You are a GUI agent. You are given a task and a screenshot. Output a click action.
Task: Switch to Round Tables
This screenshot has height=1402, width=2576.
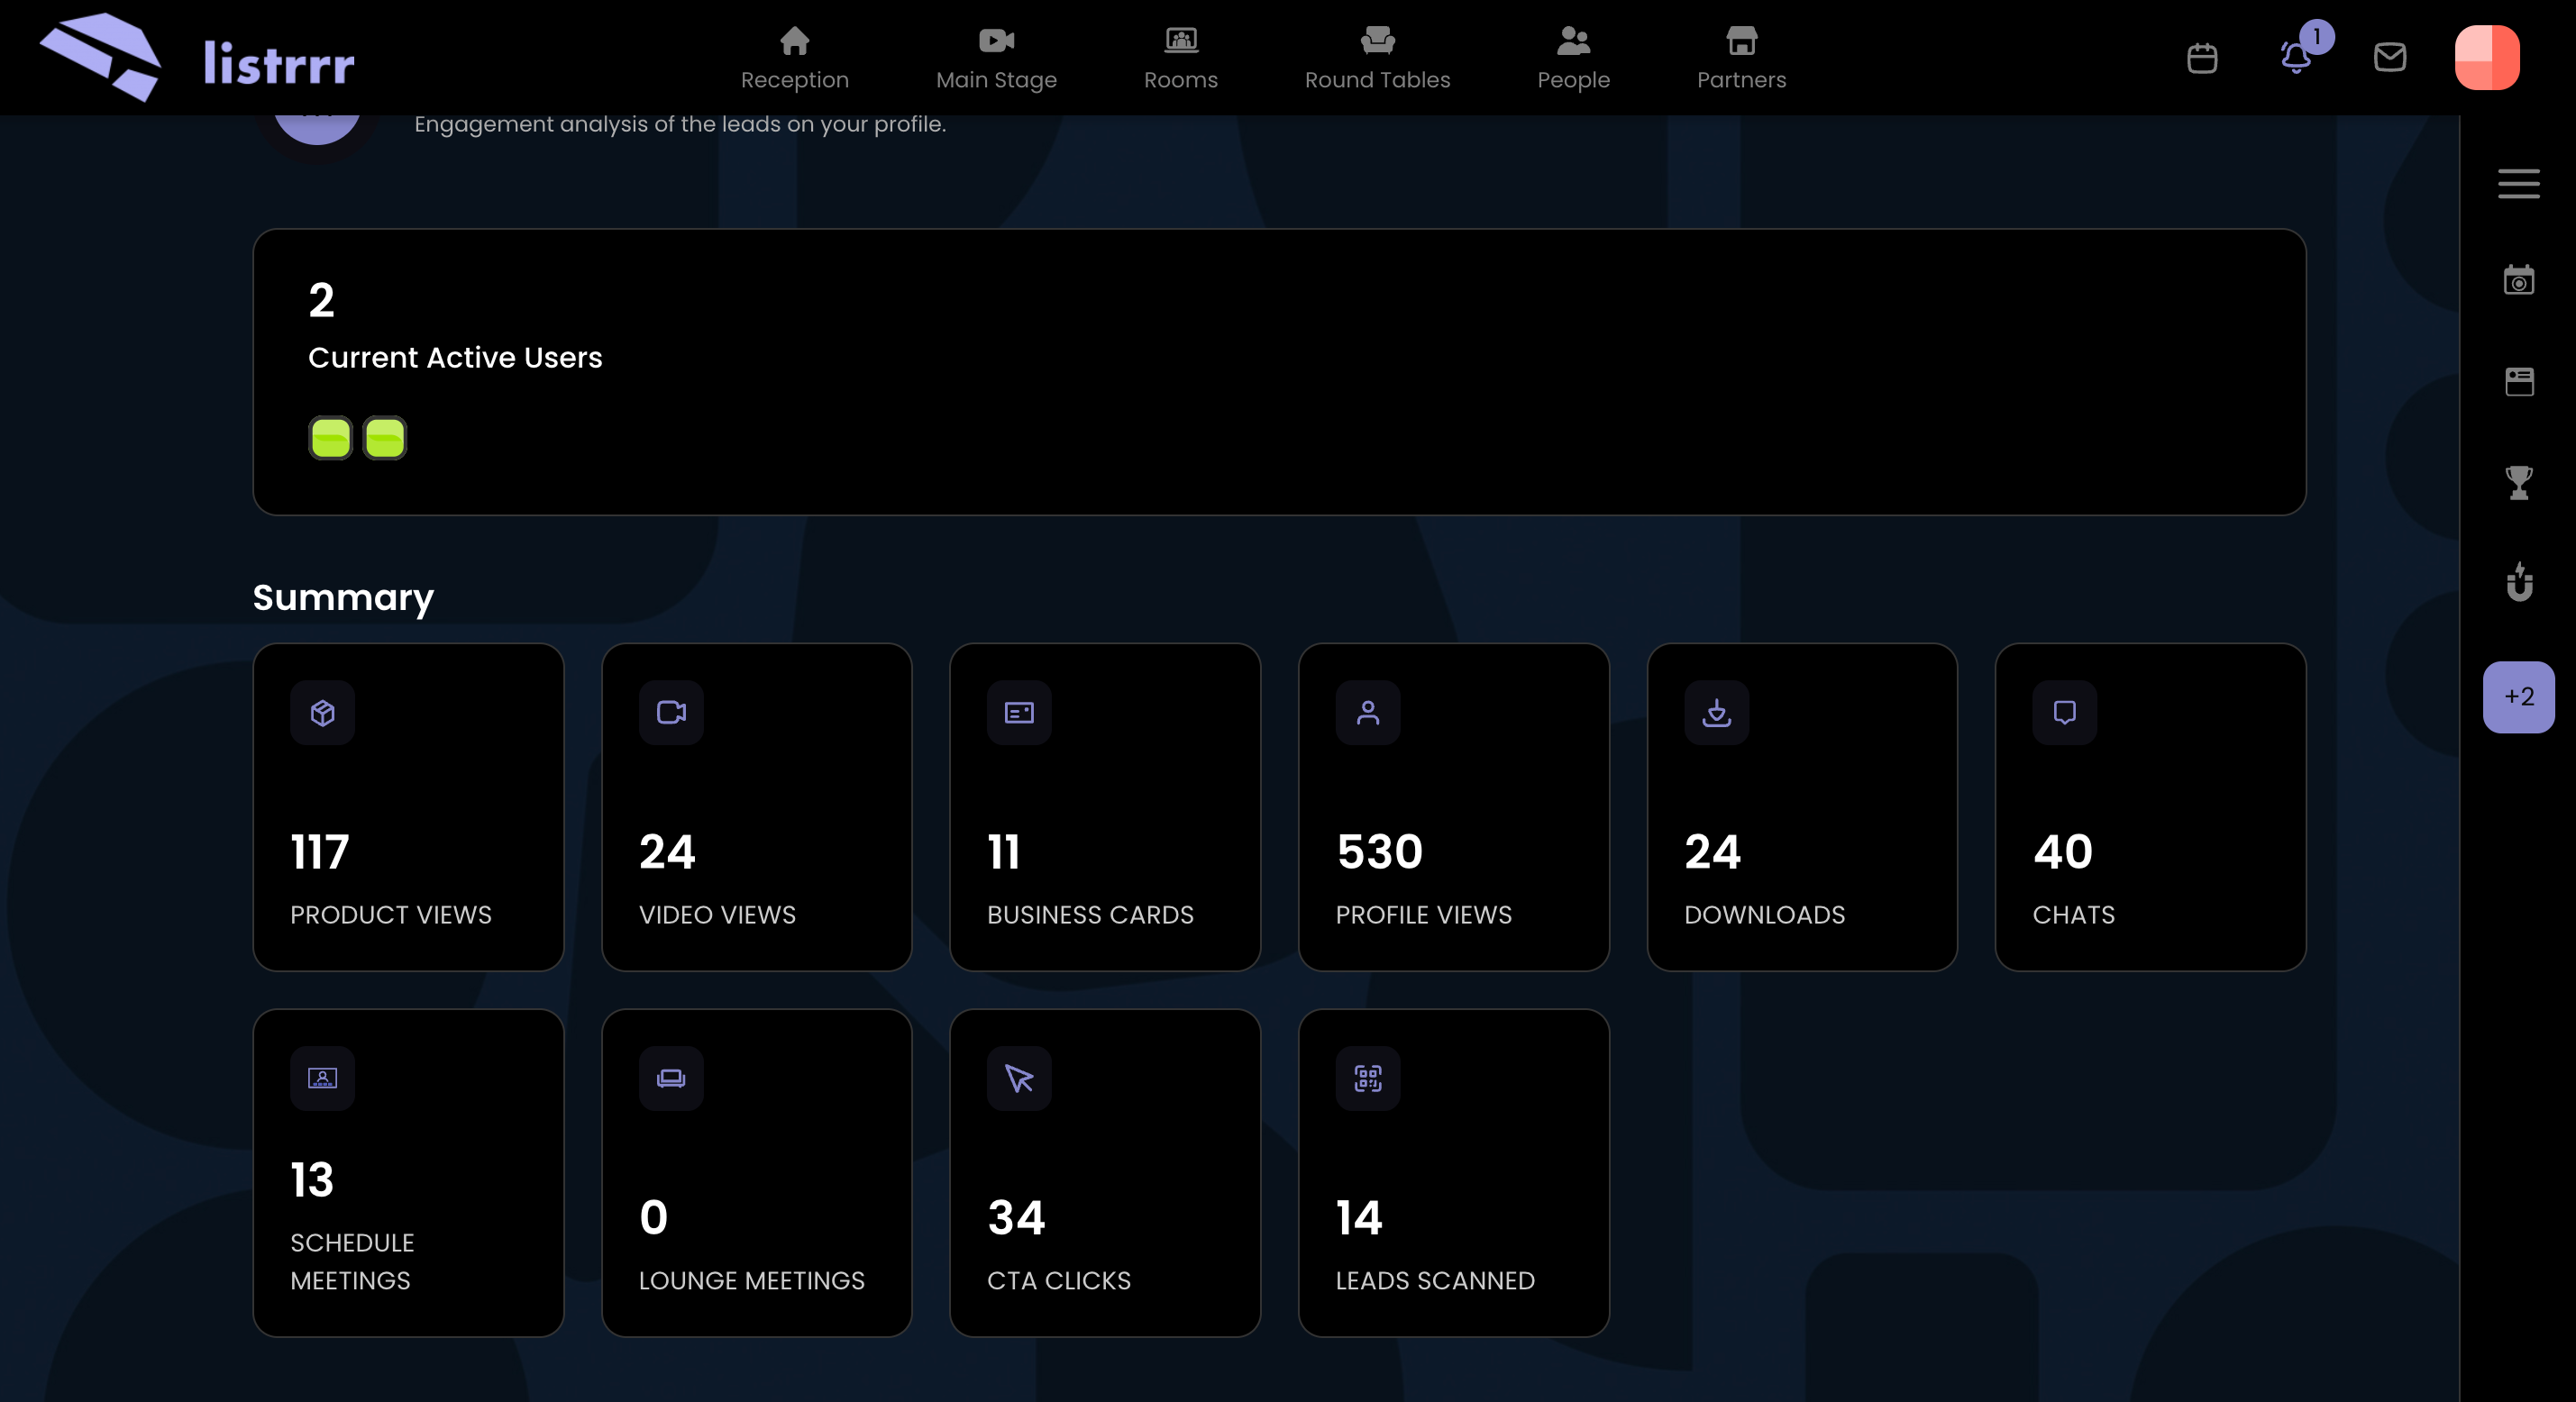point(1377,58)
